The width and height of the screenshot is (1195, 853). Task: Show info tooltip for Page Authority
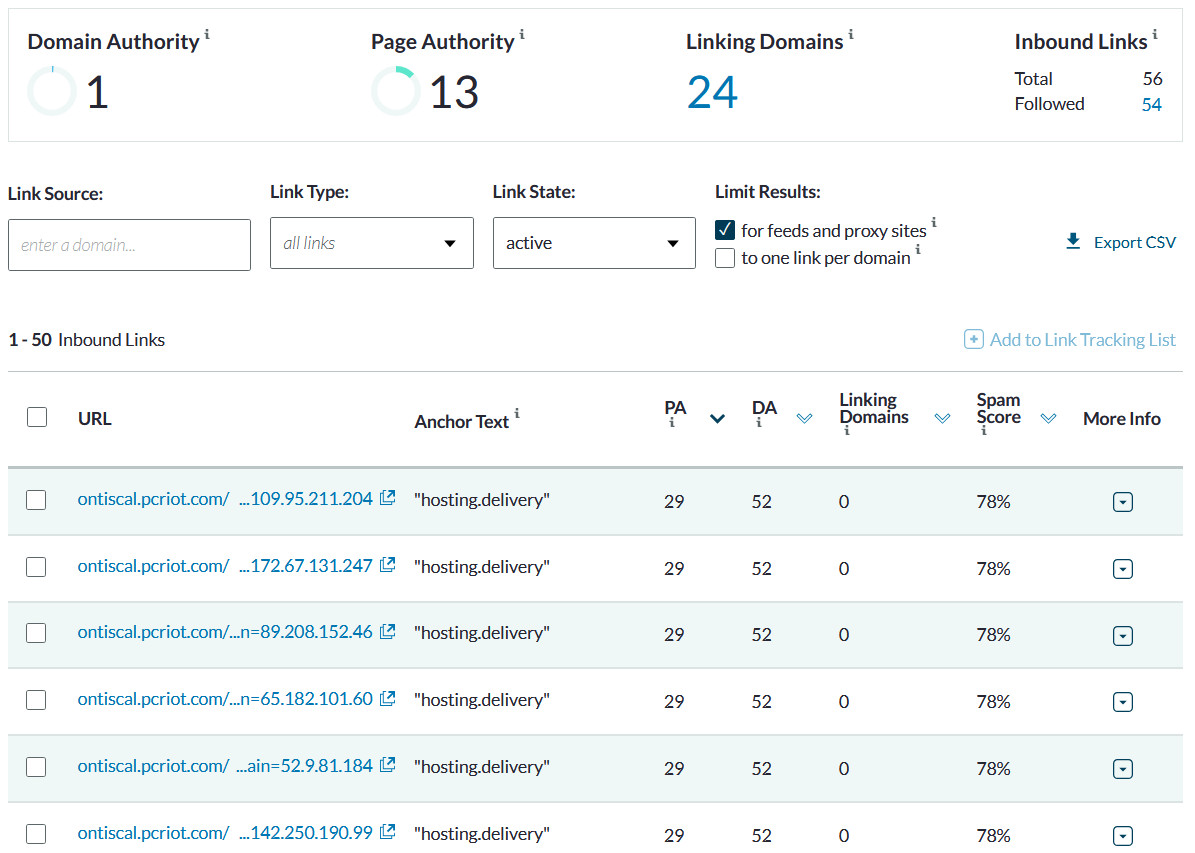tap(522, 34)
